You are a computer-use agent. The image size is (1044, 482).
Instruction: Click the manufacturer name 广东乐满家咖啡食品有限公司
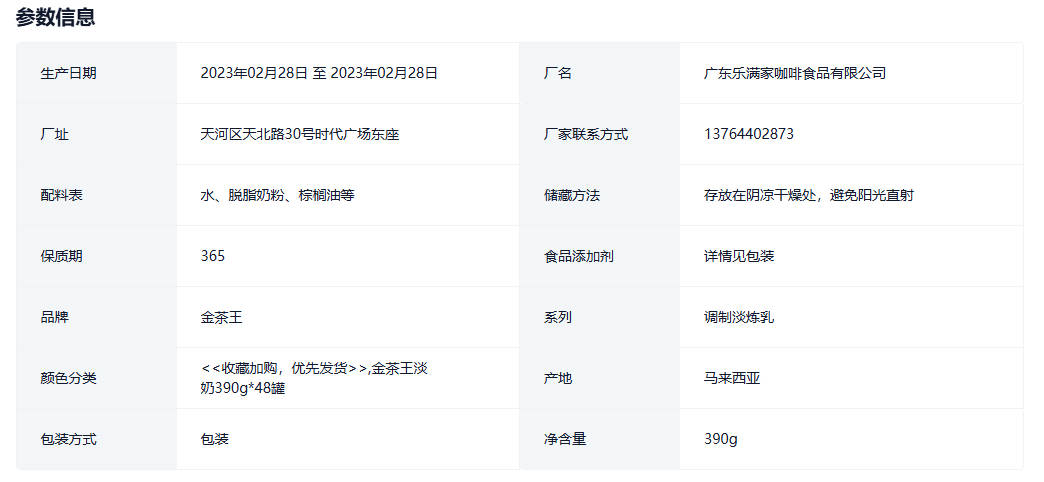click(x=794, y=73)
